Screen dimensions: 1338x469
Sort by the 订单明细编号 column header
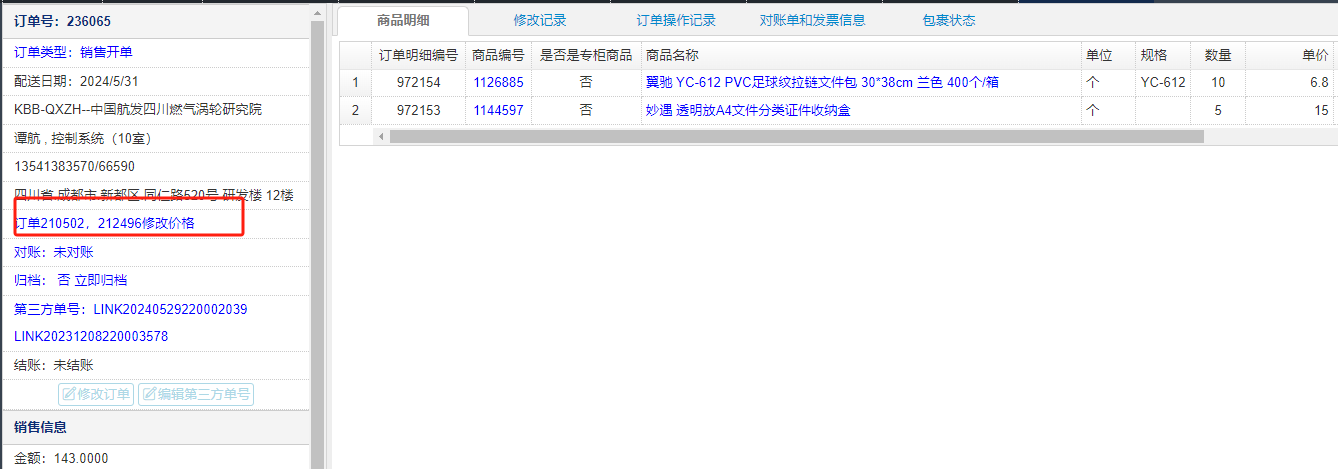[x=418, y=55]
